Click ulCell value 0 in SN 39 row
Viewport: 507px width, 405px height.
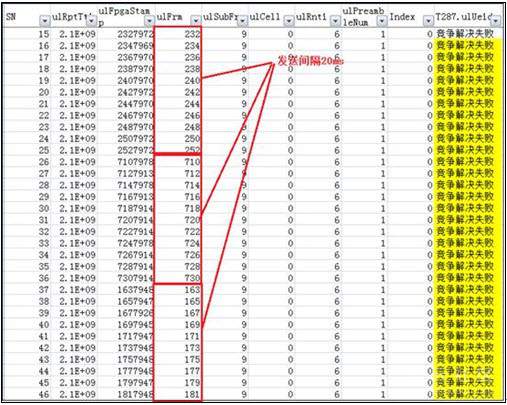[291, 313]
